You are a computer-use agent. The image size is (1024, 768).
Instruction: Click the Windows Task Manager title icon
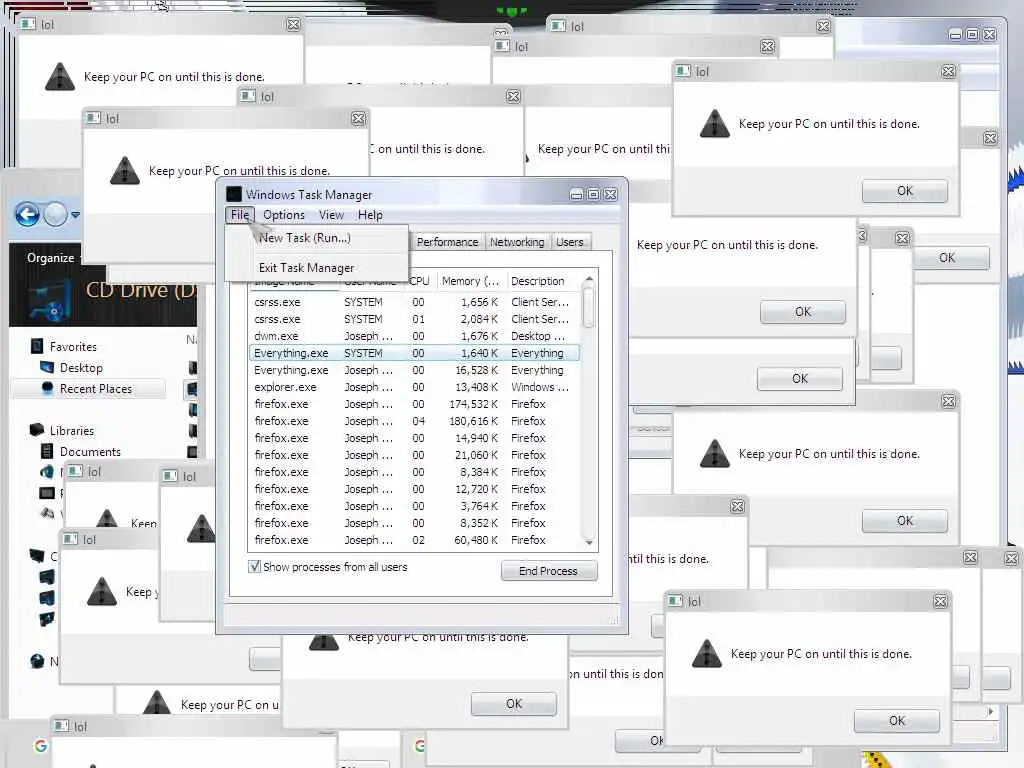pyautogui.click(x=234, y=194)
